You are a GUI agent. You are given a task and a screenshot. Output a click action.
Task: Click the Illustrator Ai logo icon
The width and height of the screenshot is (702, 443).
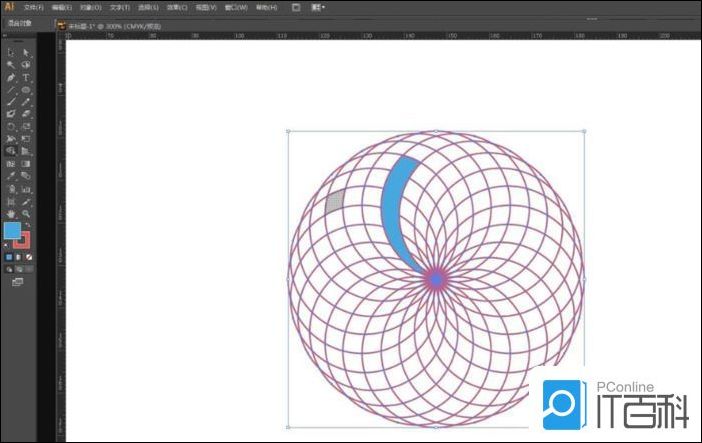click(9, 7)
